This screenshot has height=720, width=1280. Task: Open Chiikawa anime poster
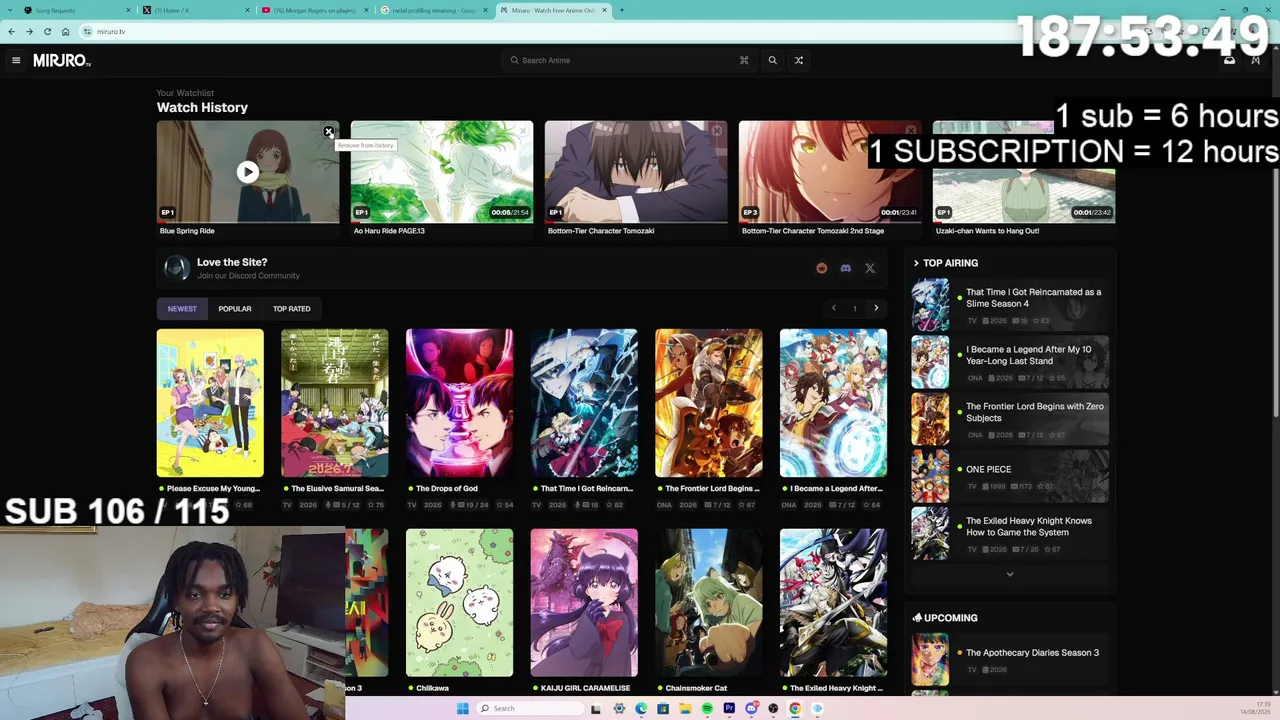tap(459, 603)
